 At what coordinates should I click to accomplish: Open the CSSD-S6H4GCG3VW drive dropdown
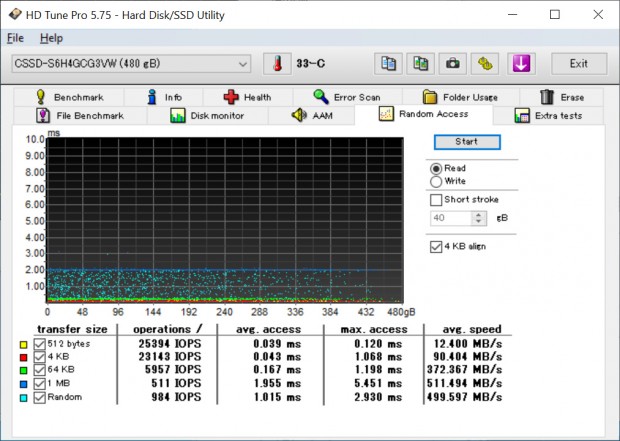tap(130, 64)
